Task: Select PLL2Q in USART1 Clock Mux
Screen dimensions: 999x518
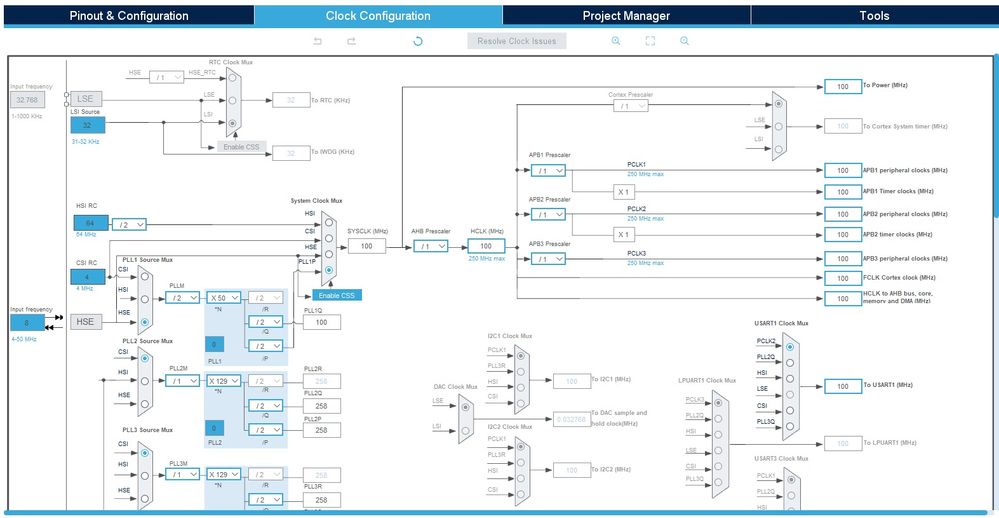Action: tap(790, 363)
